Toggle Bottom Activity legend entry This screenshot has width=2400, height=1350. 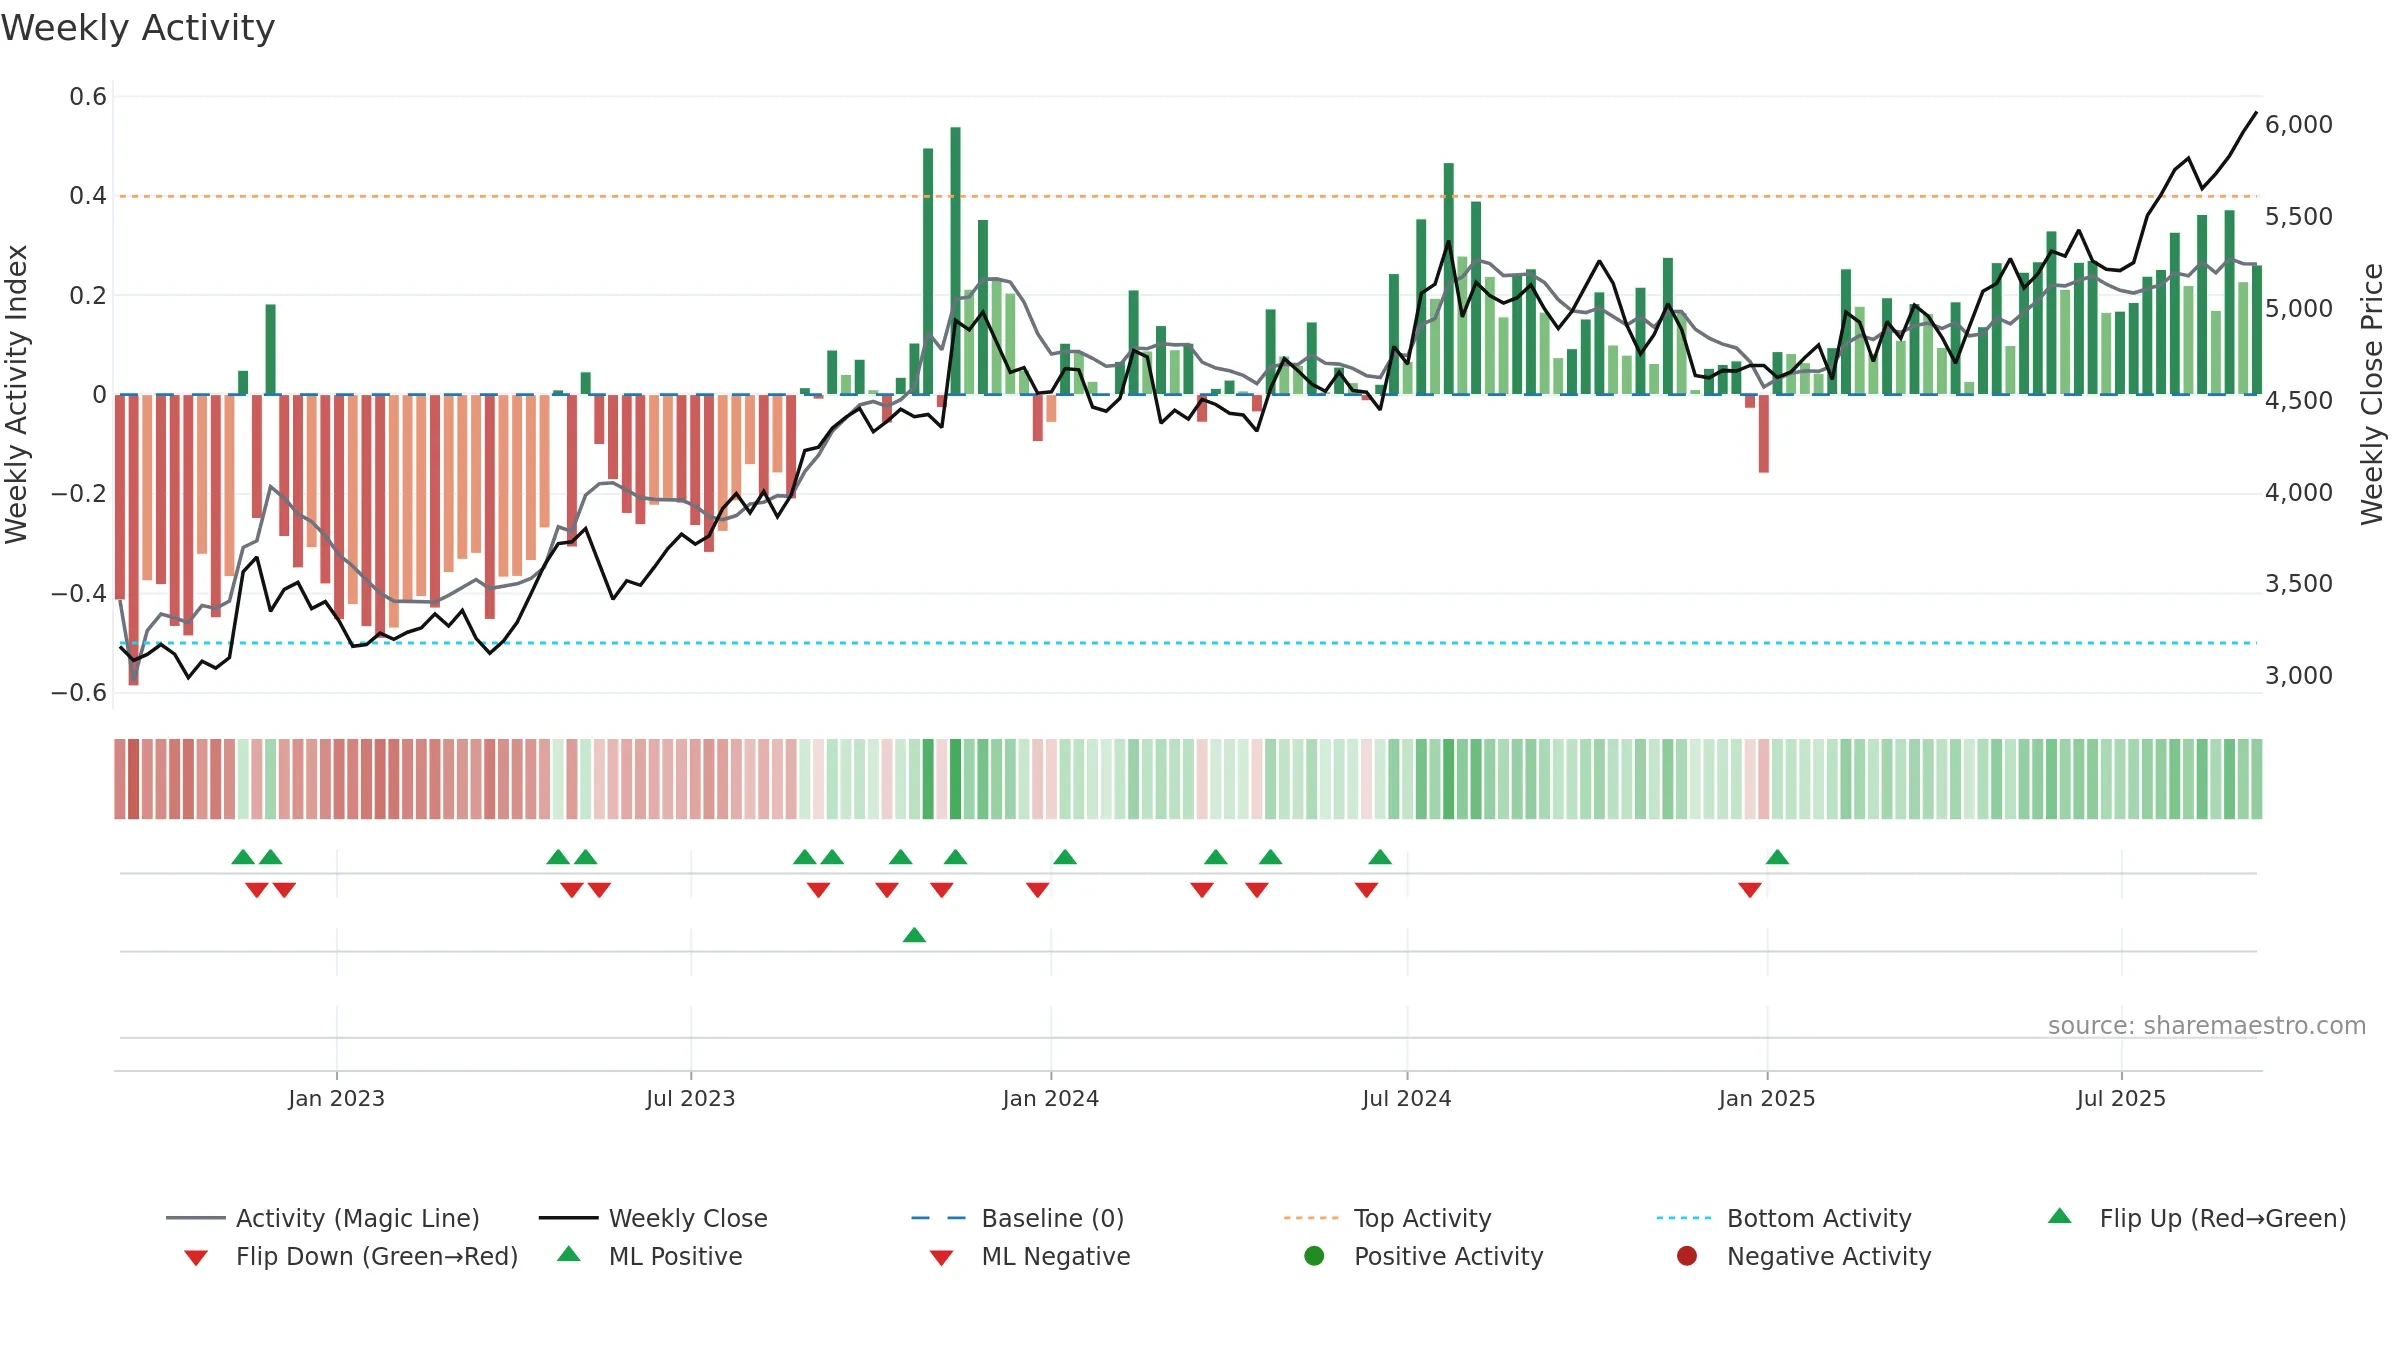pyautogui.click(x=1784, y=1218)
